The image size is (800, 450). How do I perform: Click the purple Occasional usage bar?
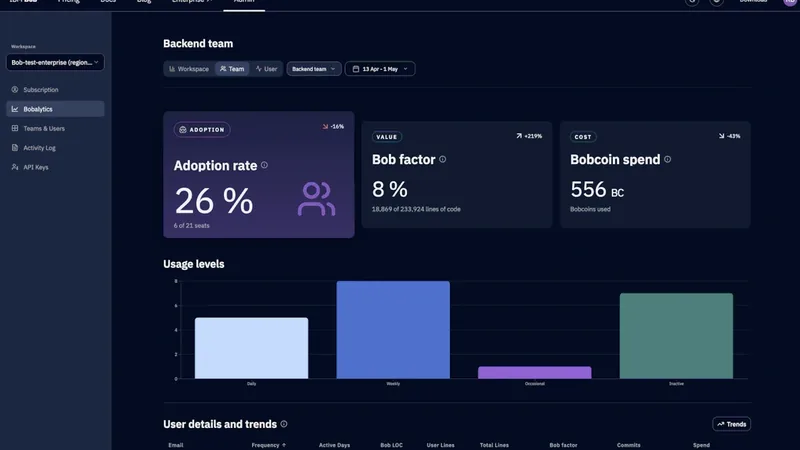[x=535, y=372]
